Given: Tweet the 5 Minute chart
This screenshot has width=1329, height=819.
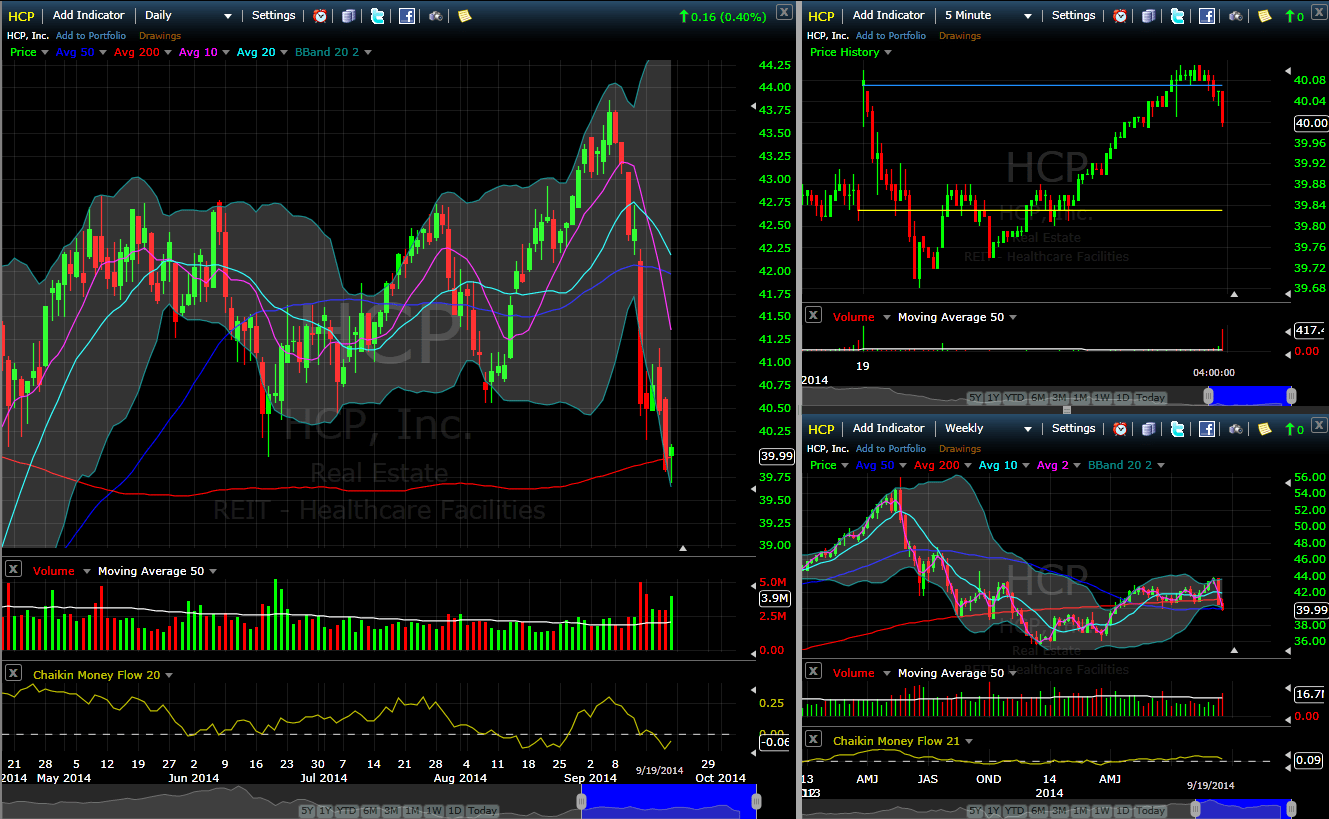Looking at the screenshot, I should tap(1177, 16).
